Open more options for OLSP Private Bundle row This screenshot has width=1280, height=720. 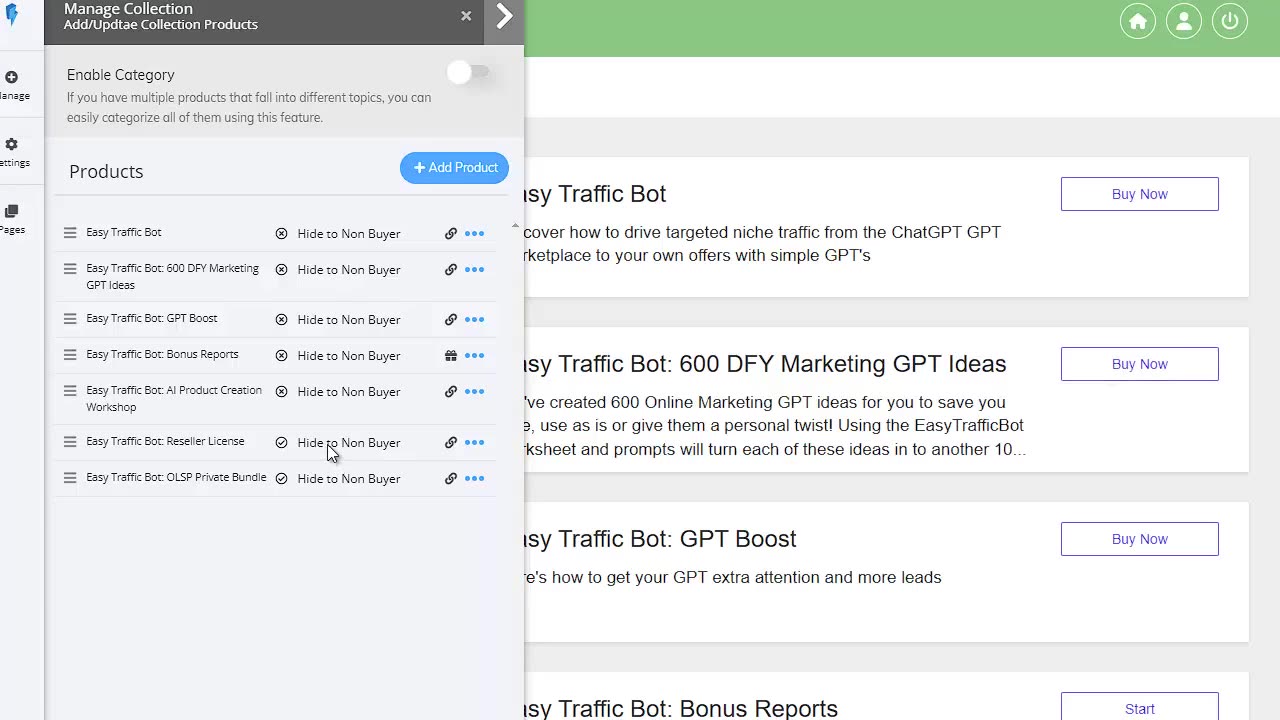[474, 479]
